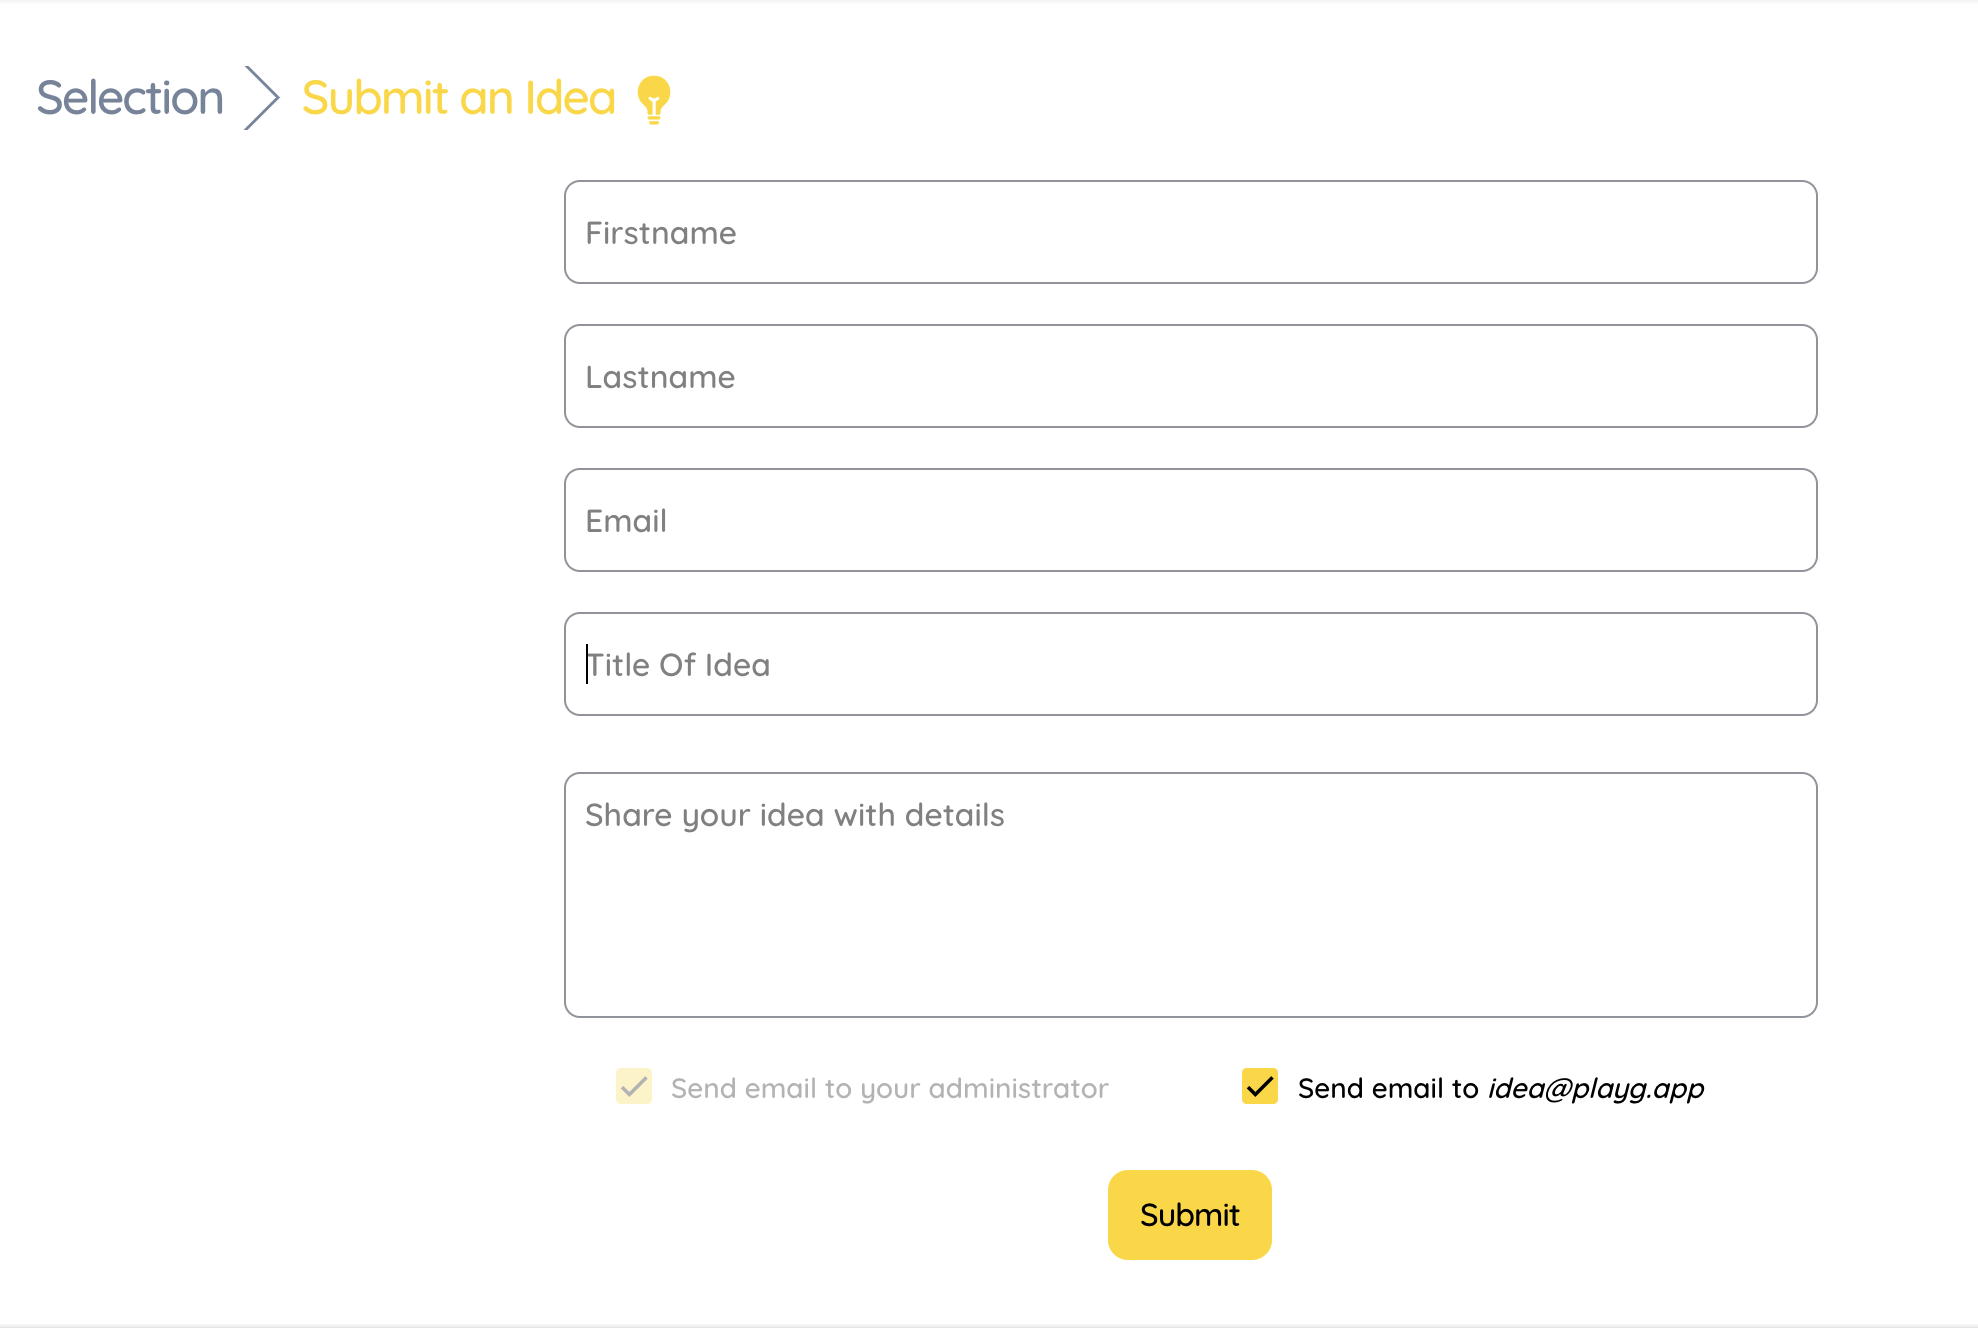Click the Lastname placeholder text

(660, 377)
